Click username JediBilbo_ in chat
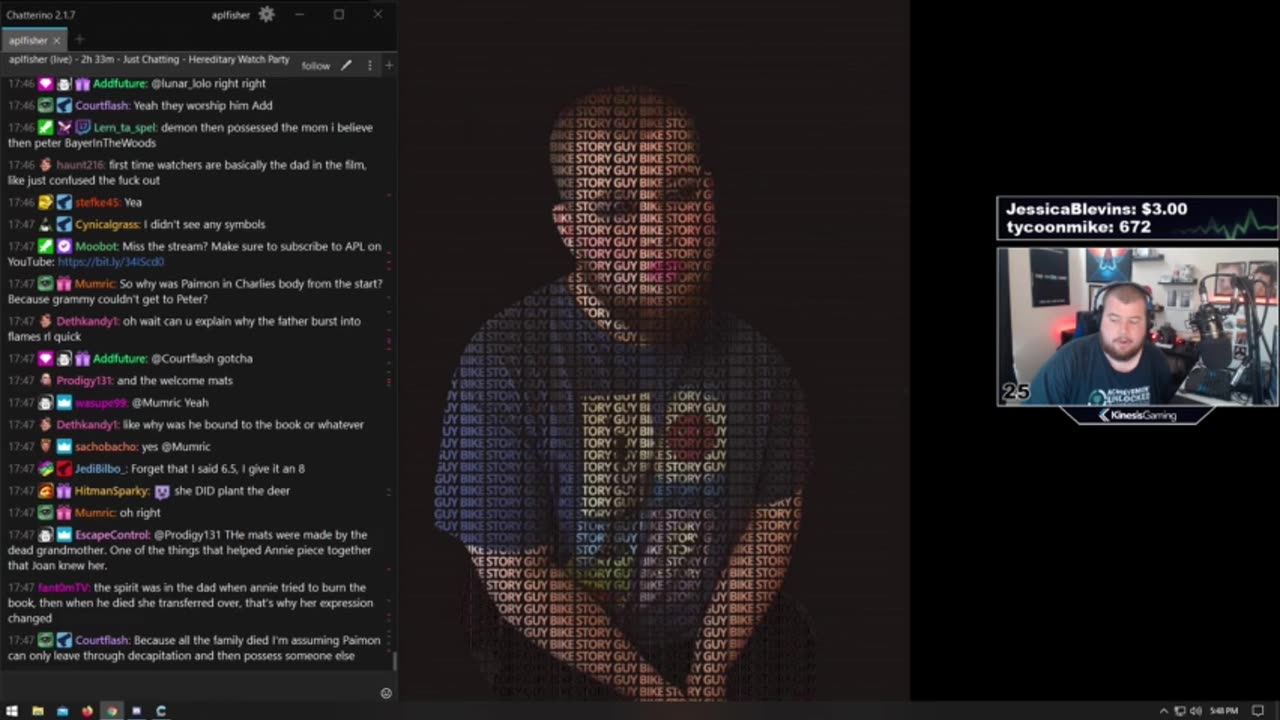This screenshot has height=720, width=1280. coord(99,469)
